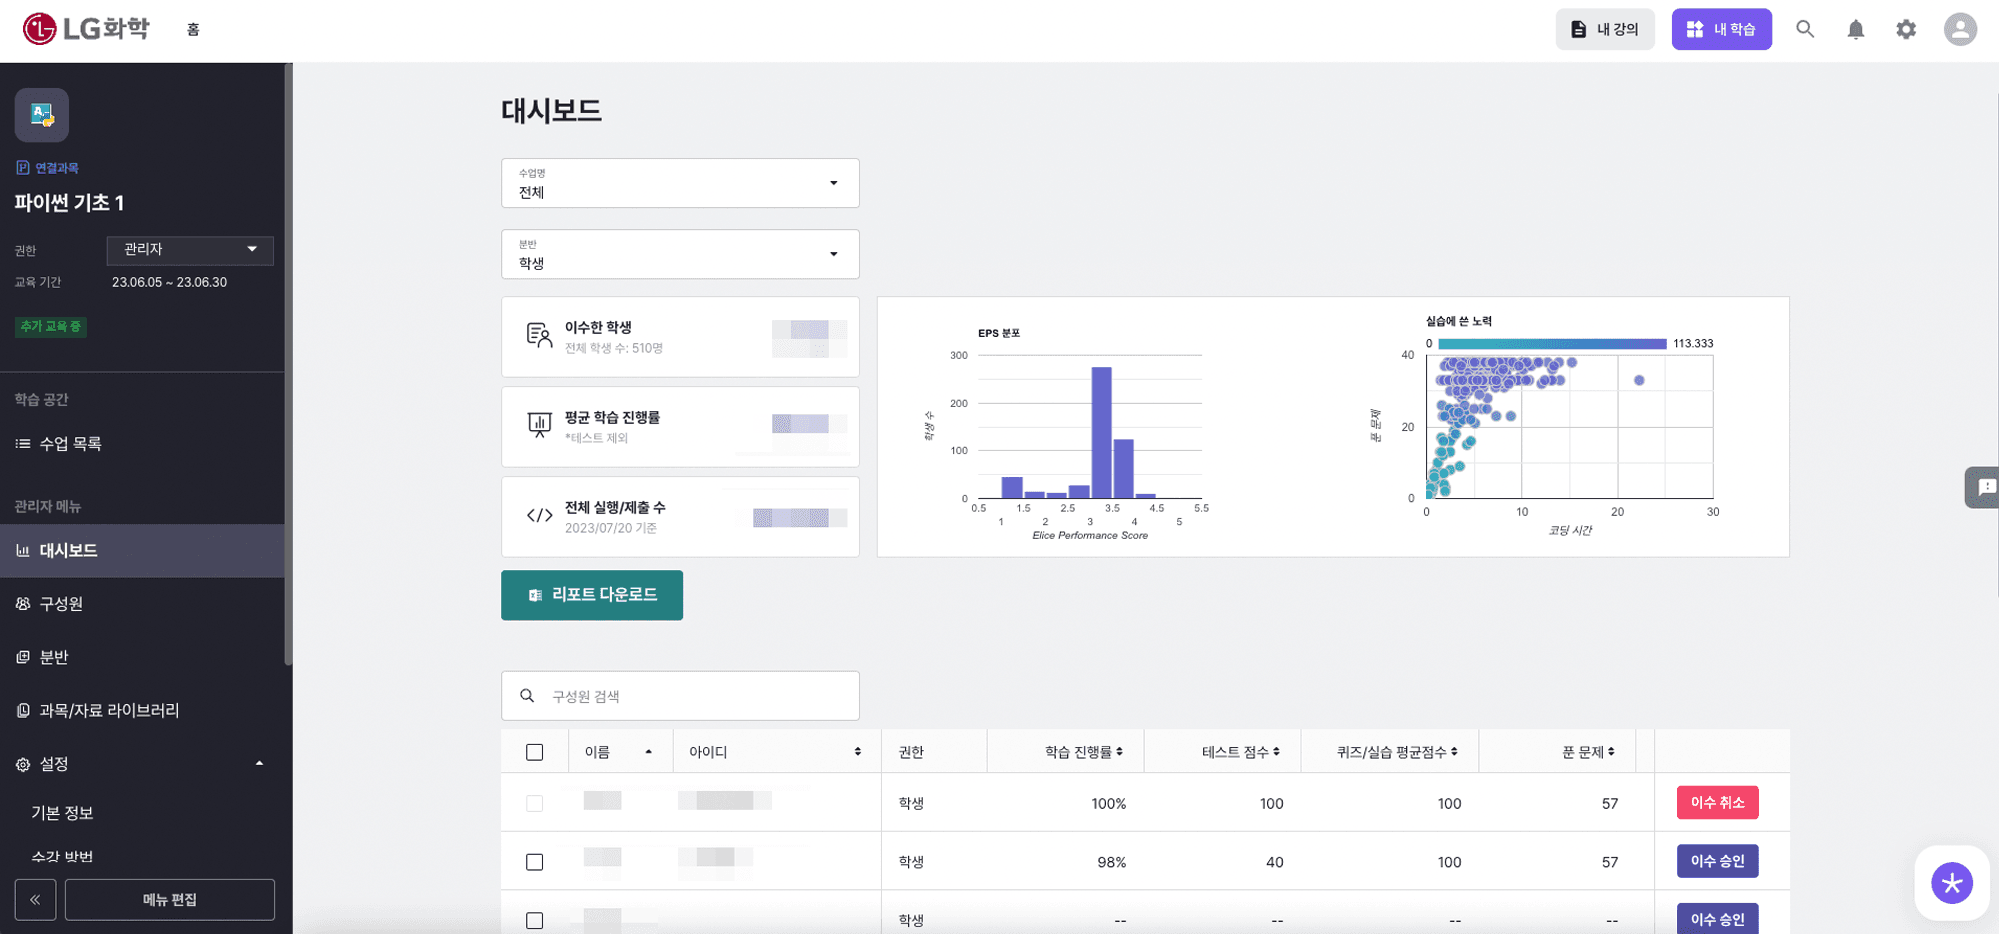Open the notifications bell icon

pyautogui.click(x=1856, y=29)
